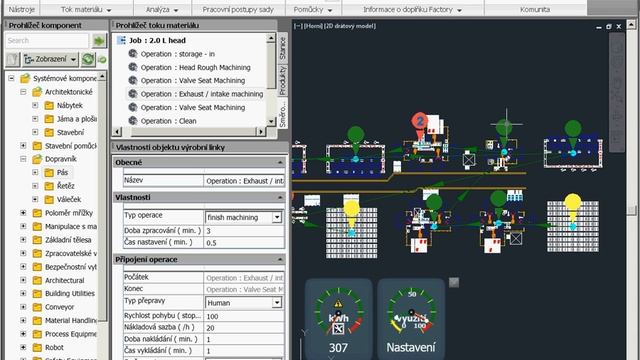Click the Nákladová sazba value 20
The image size is (640, 360).
pyautogui.click(x=244, y=328)
